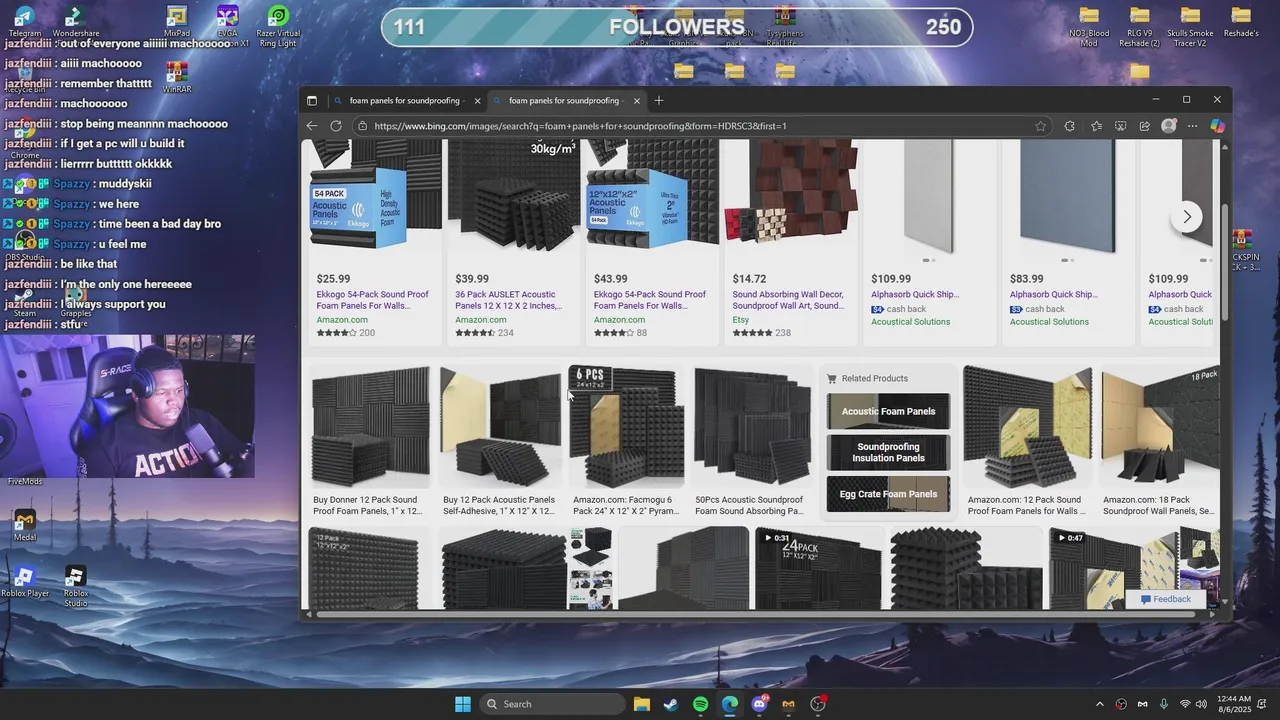This screenshot has width=1280, height=720.
Task: Open the Copilot icon in the Edge toolbar
Action: tap(1217, 126)
